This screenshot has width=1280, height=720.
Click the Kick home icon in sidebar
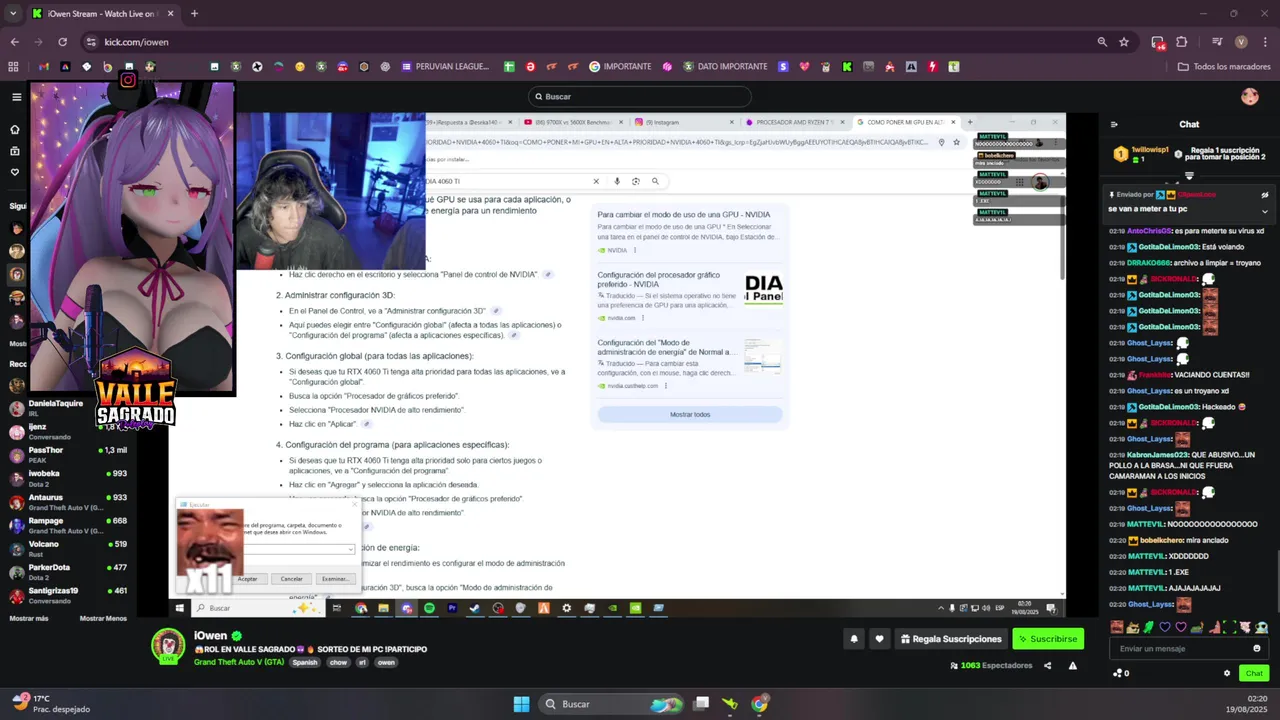coord(15,129)
